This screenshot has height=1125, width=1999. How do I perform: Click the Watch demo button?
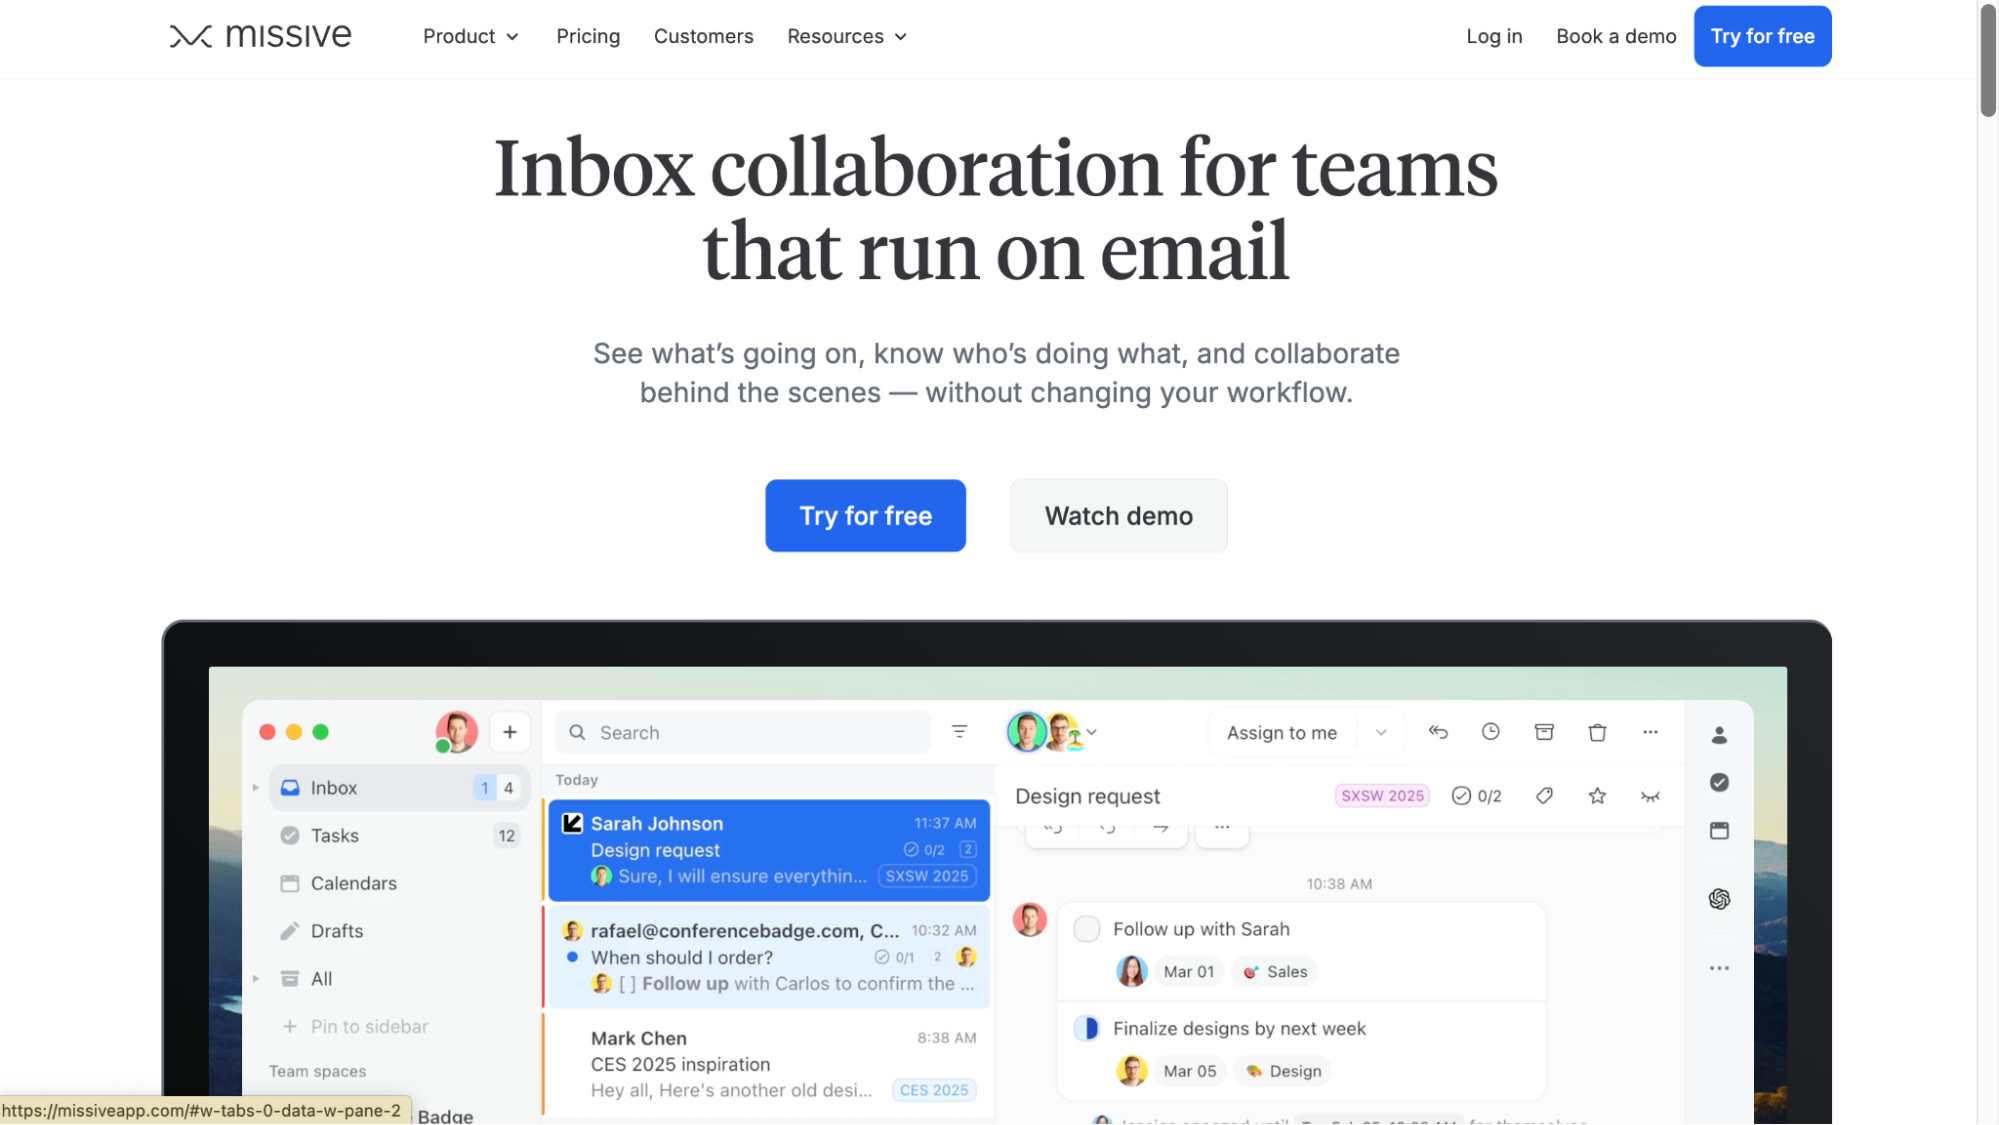1118,516
